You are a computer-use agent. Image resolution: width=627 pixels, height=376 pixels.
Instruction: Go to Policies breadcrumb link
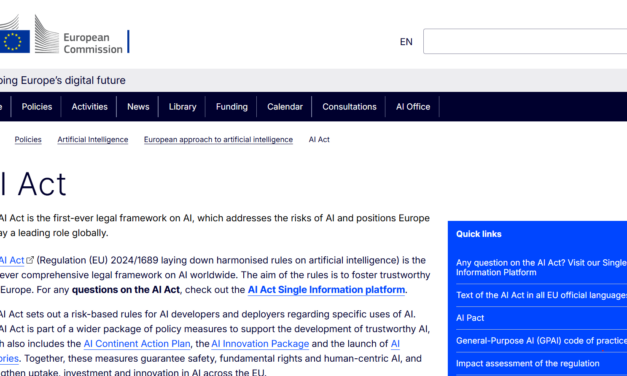(x=28, y=140)
